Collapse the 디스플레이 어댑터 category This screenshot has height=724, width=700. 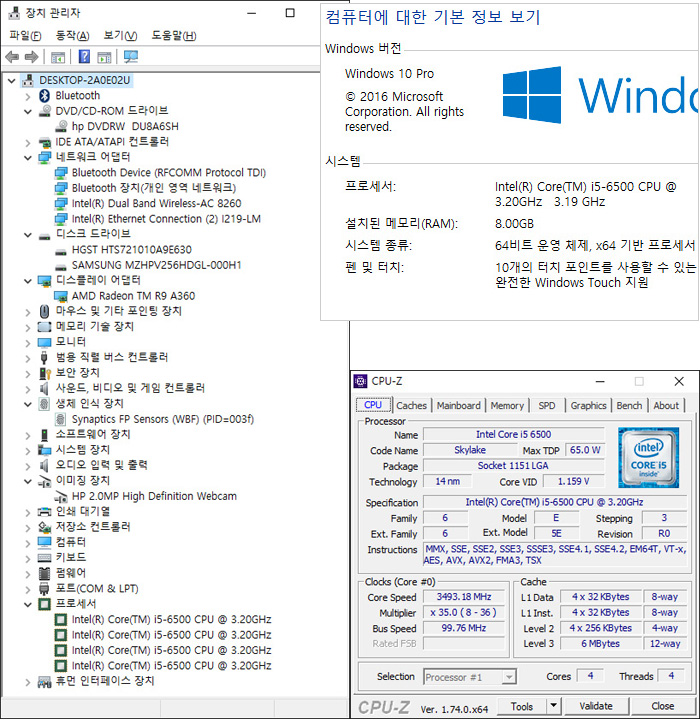[x=28, y=281]
